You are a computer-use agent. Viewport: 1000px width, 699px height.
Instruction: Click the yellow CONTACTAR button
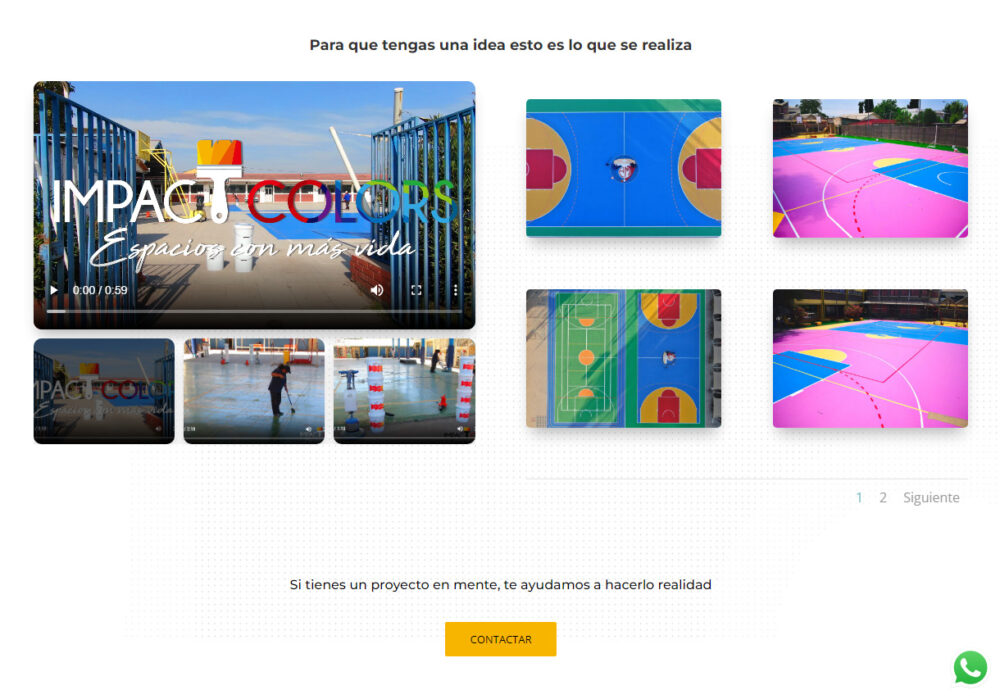501,639
